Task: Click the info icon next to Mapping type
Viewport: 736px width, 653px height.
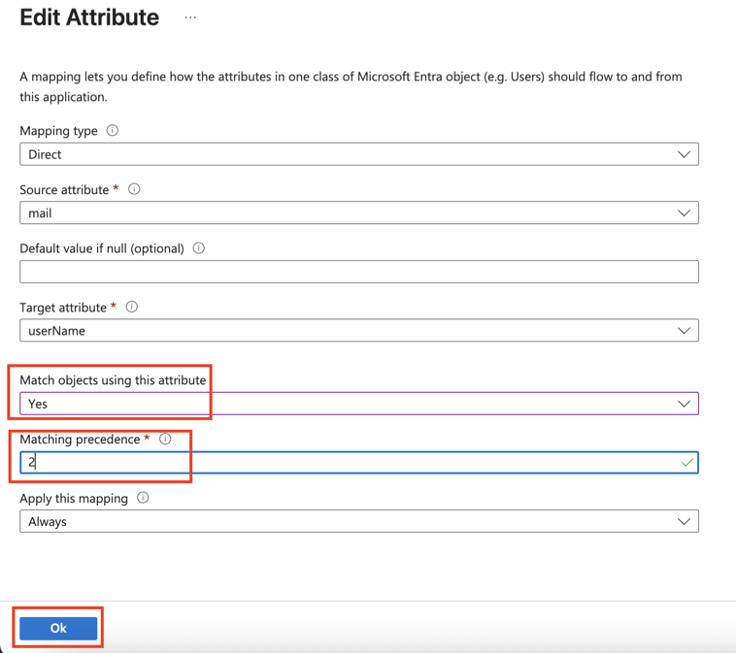Action: point(112,130)
